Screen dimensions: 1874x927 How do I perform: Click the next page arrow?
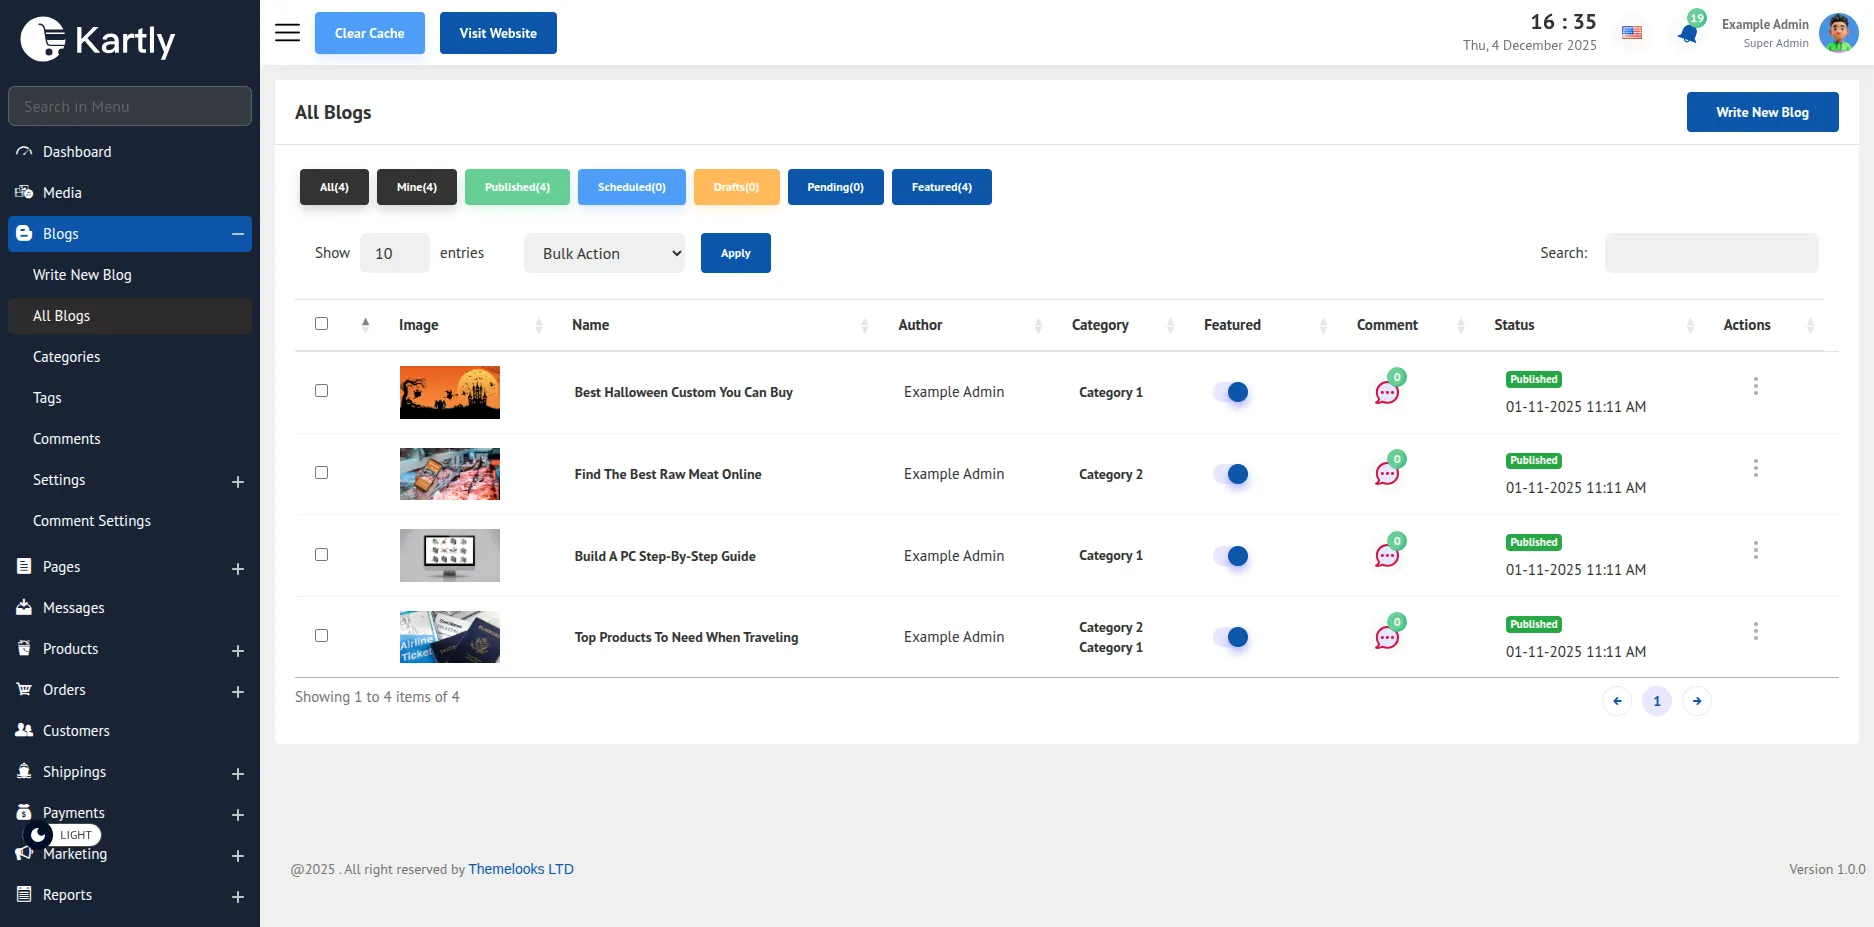[x=1697, y=701]
